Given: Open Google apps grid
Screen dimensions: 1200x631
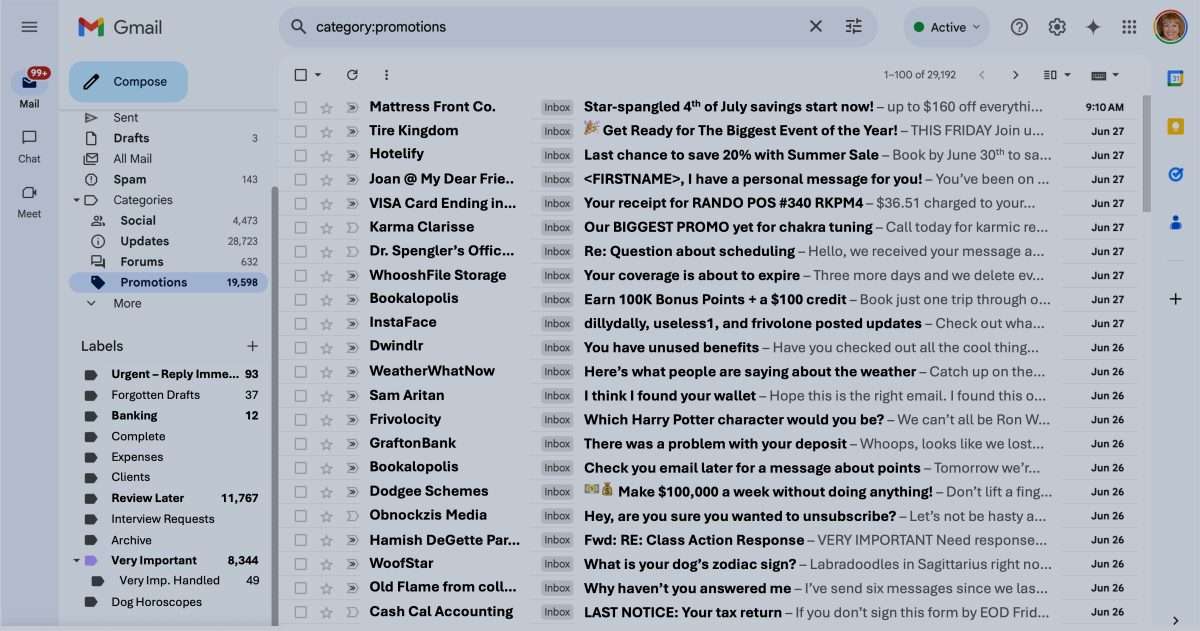Looking at the screenshot, I should click(x=1129, y=27).
